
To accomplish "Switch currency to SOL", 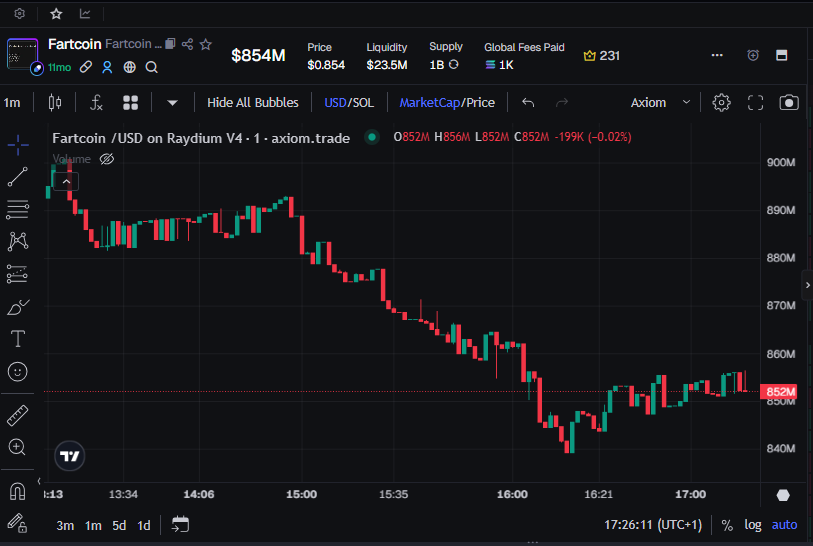I will tap(362, 103).
